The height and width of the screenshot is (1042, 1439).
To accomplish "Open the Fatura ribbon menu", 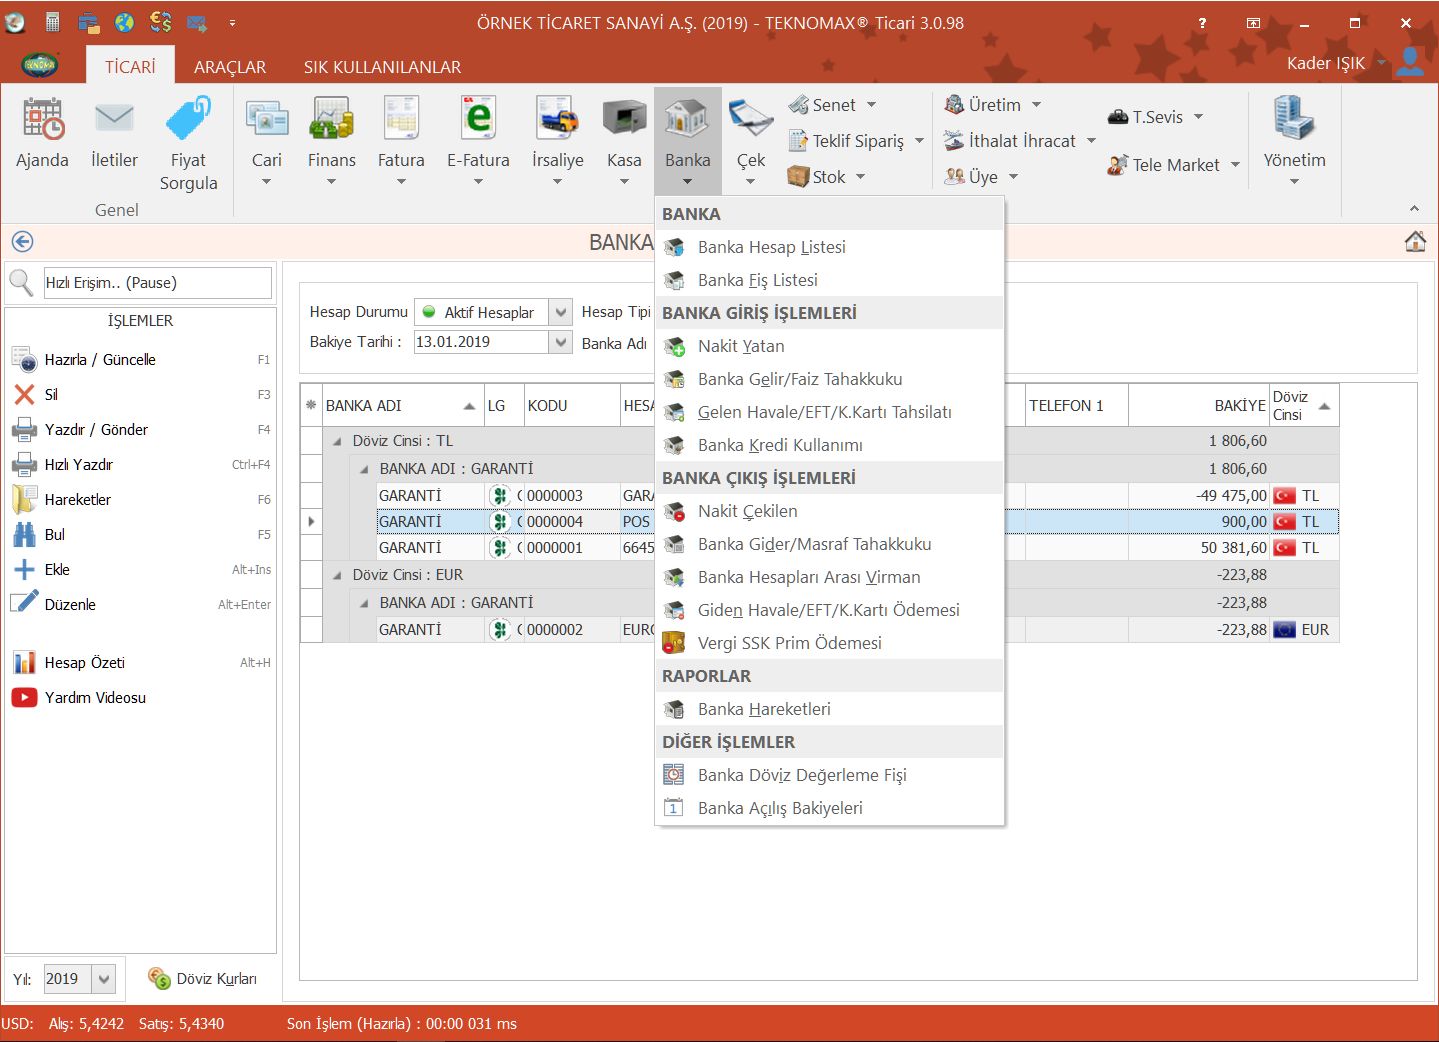I will click(401, 141).
